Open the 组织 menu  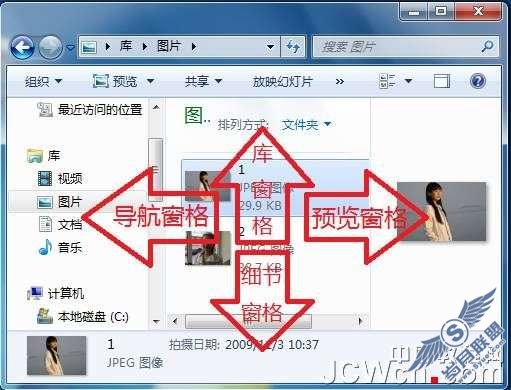[x=44, y=81]
